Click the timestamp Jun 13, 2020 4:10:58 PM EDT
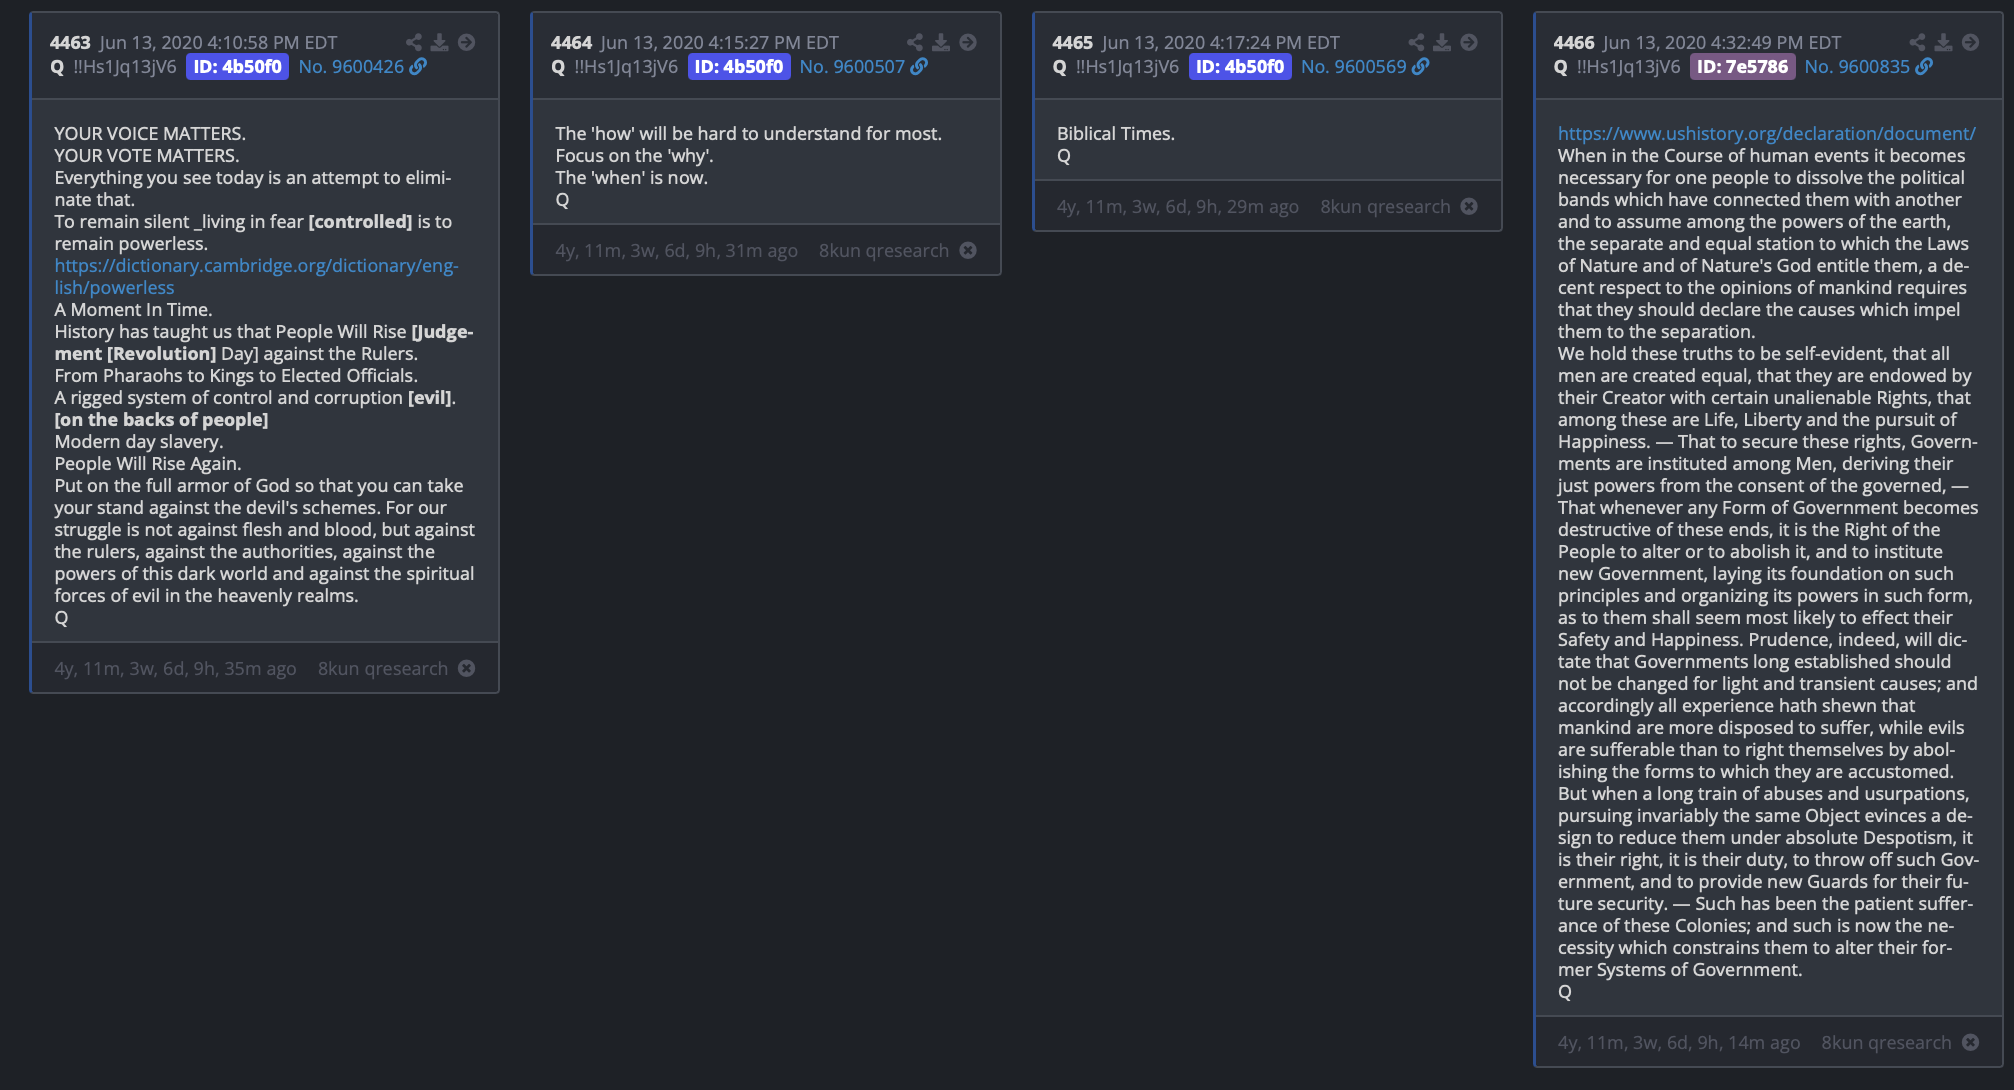2014x1090 pixels. tap(218, 43)
